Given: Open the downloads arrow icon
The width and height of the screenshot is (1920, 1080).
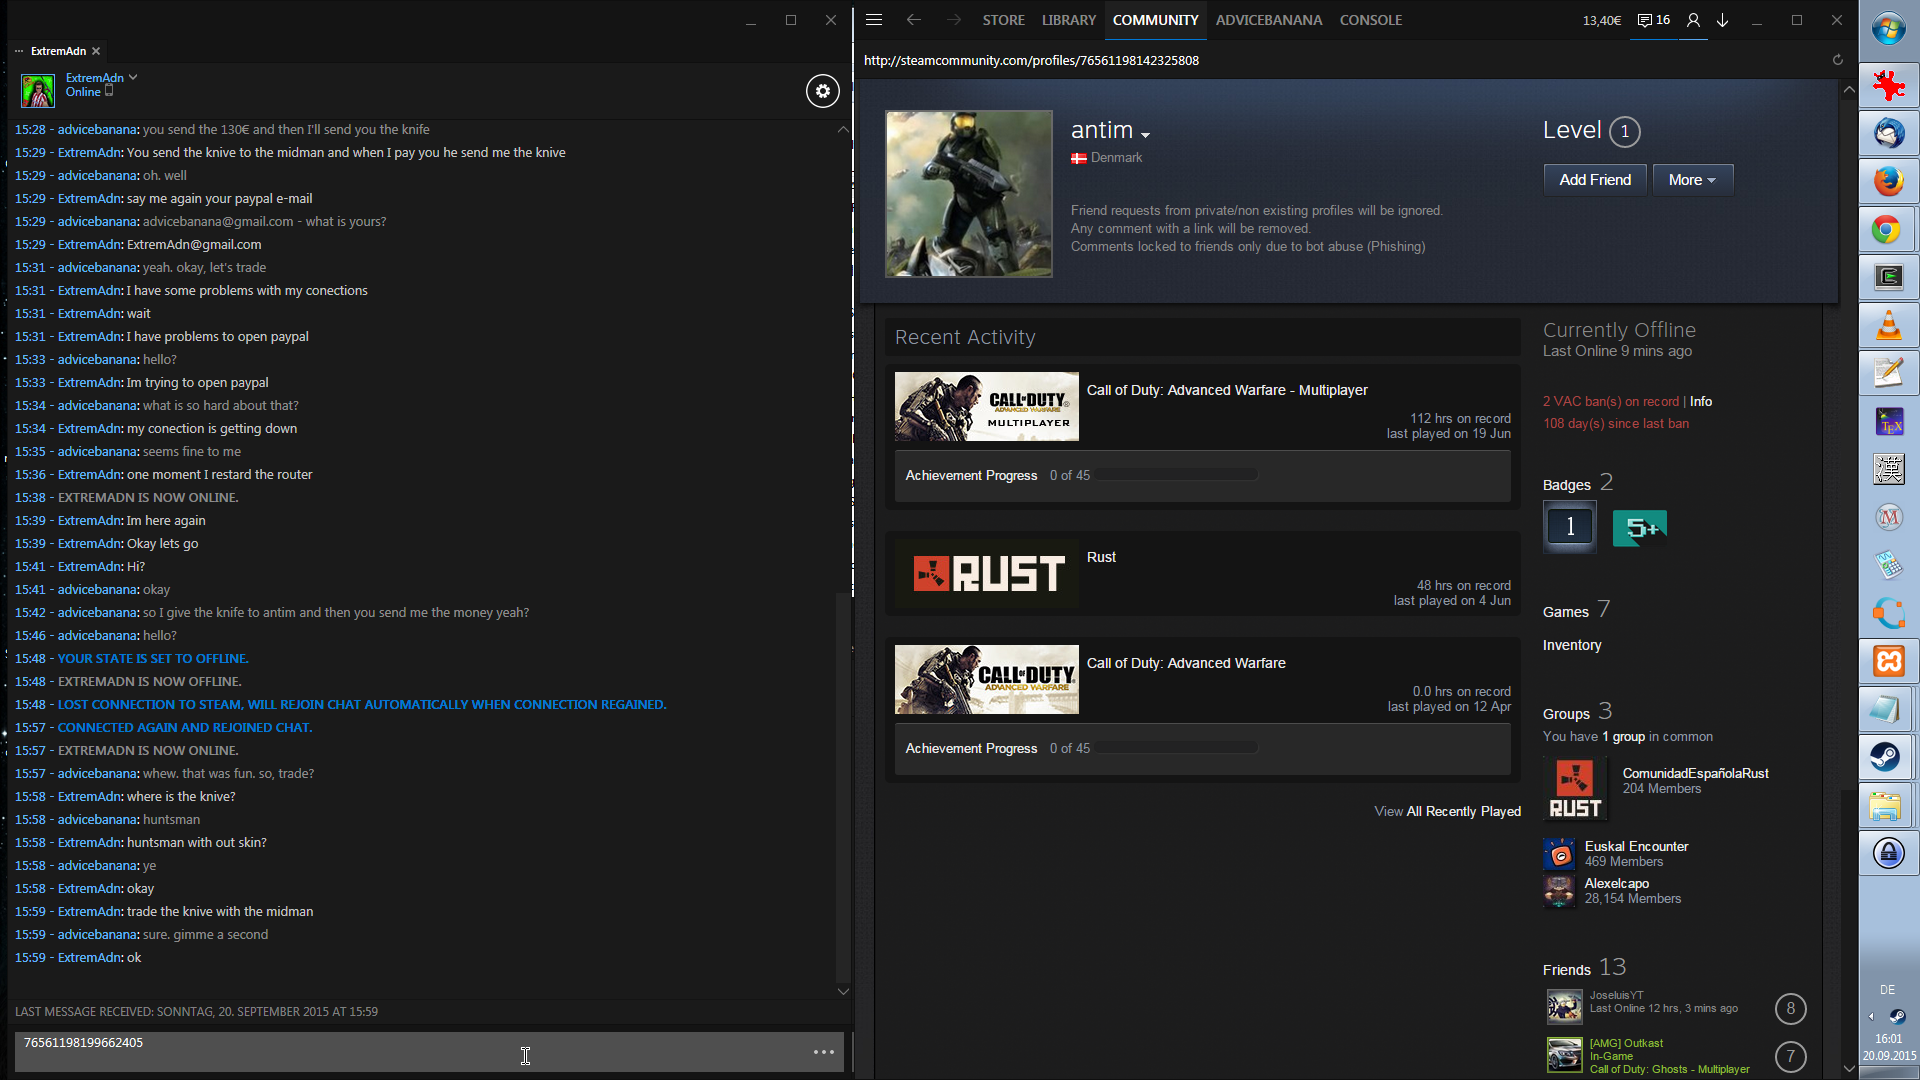Looking at the screenshot, I should (x=1723, y=20).
